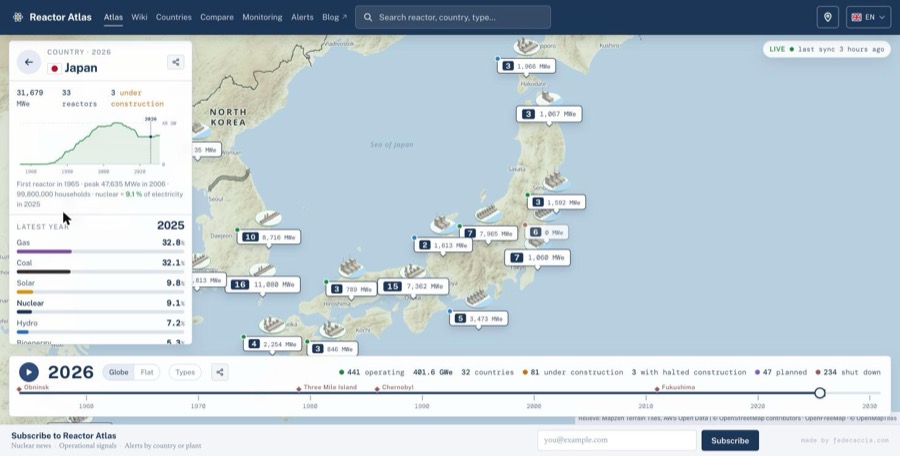Click the Hydro 7.2% row
Image resolution: width=900 pixels, height=456 pixels.
click(x=100, y=326)
